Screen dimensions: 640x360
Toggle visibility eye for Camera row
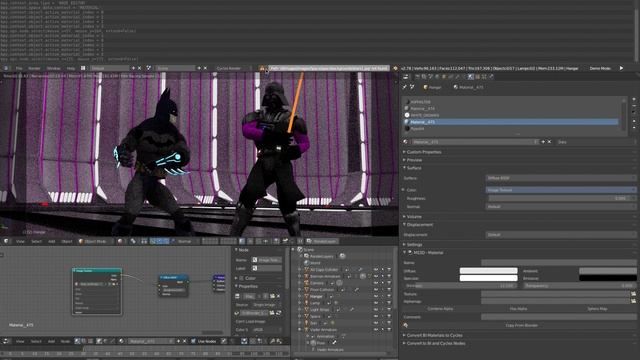click(x=376, y=283)
